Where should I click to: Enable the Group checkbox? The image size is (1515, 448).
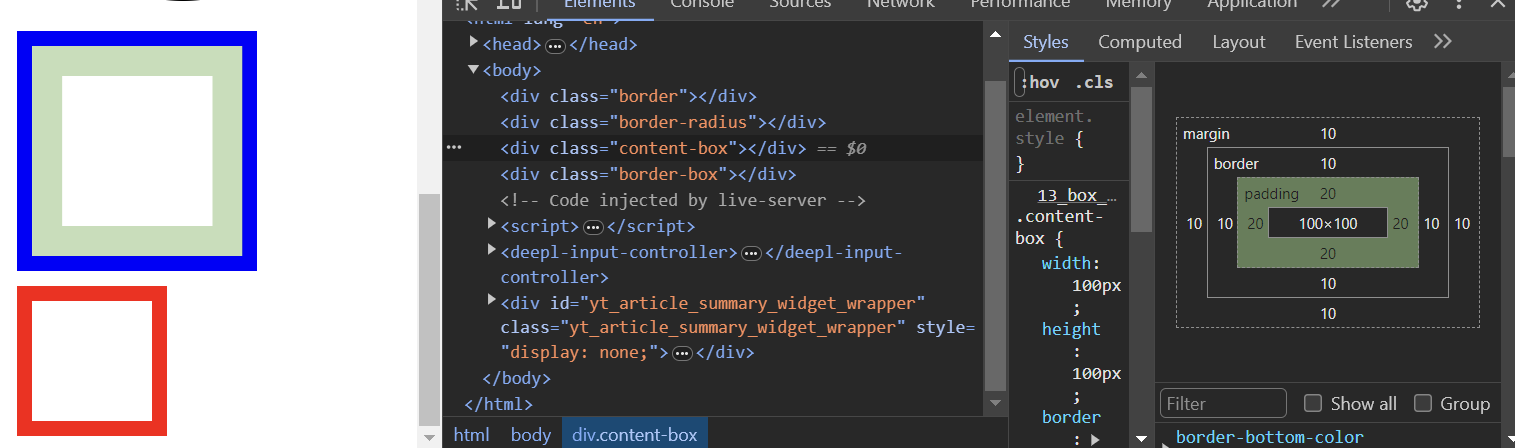tap(1423, 404)
